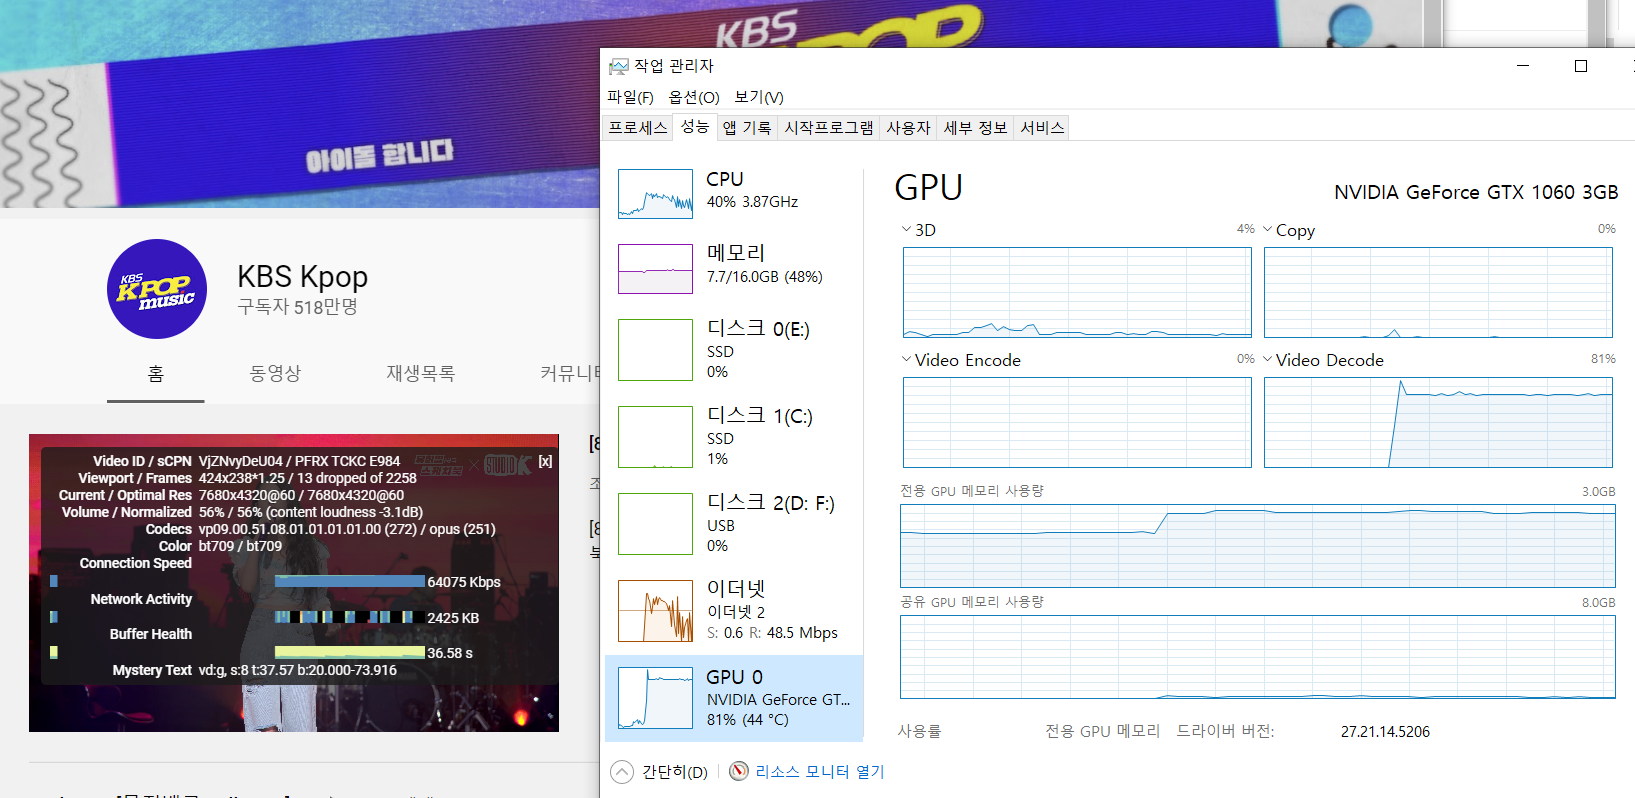Image resolution: width=1635 pixels, height=798 pixels.
Task: Select the CPU performance item
Action: click(734, 194)
